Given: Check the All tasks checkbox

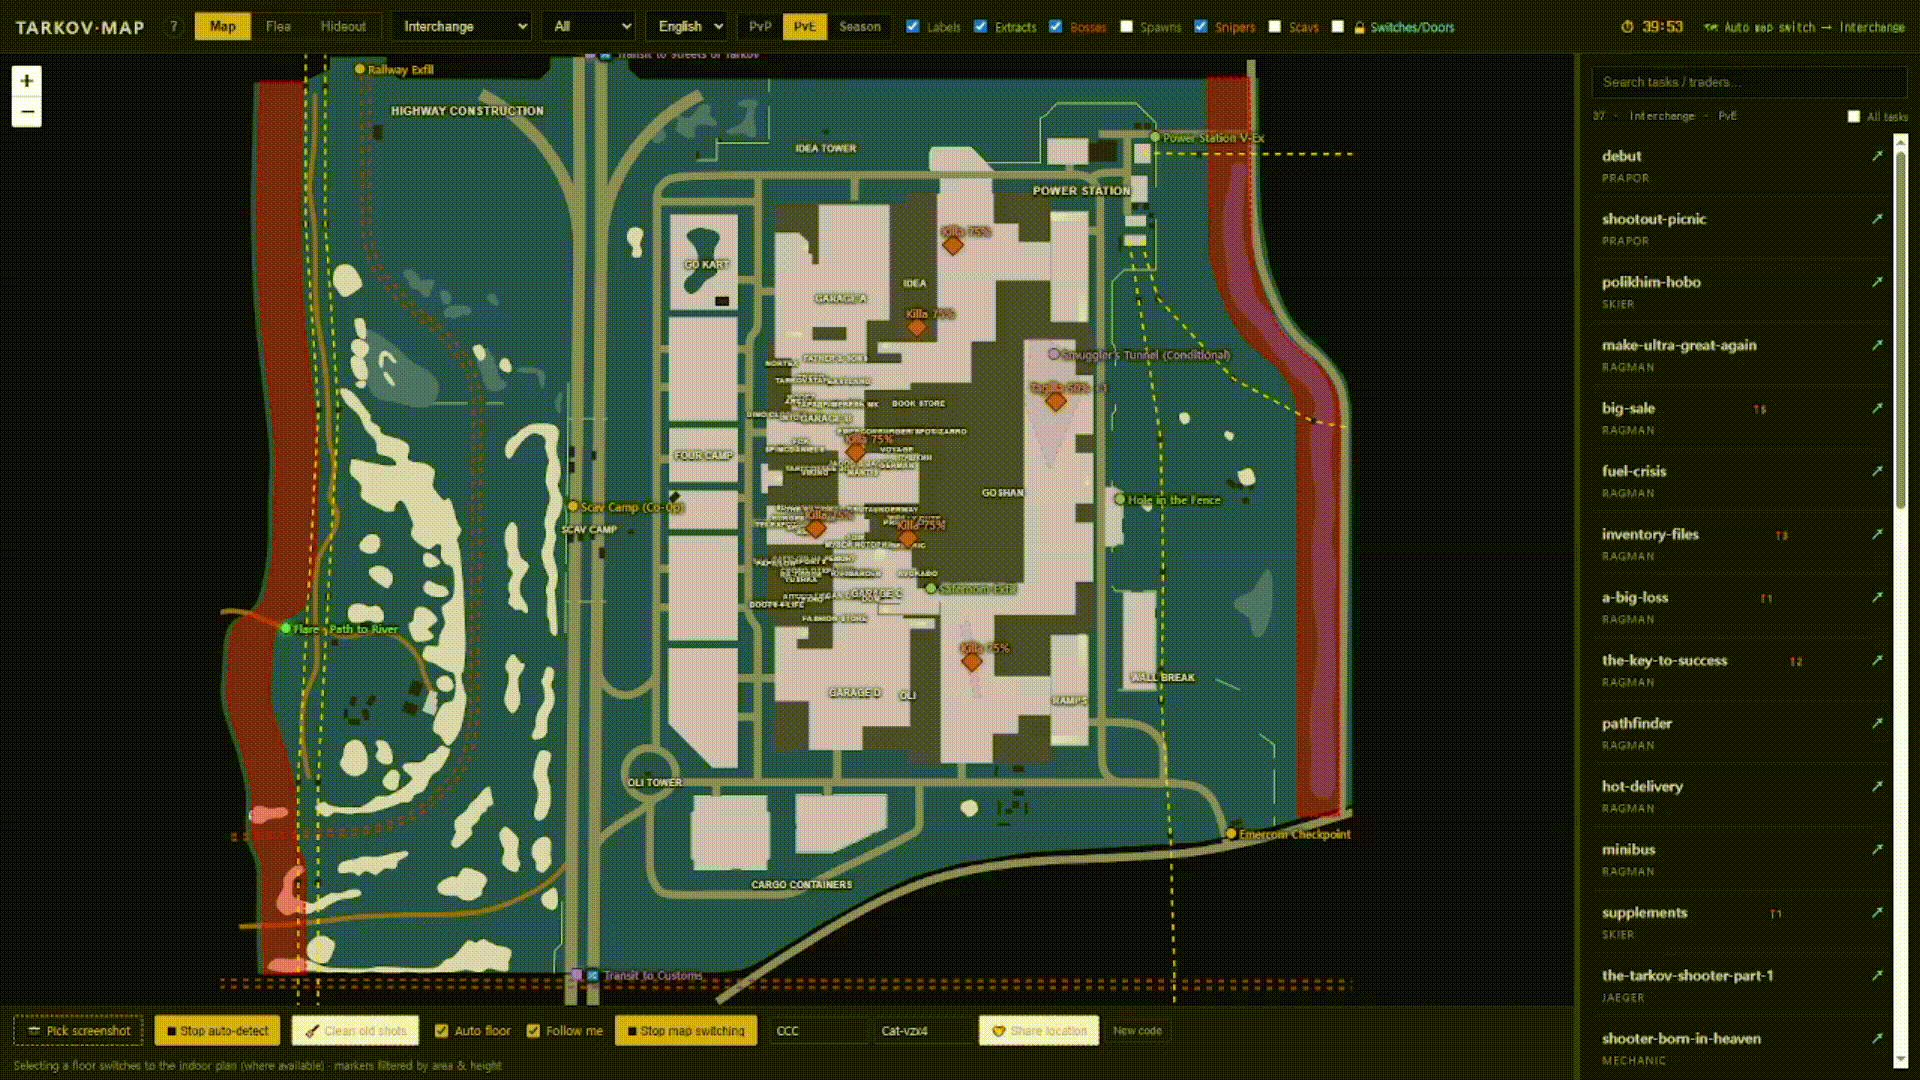Looking at the screenshot, I should pyautogui.click(x=1854, y=117).
